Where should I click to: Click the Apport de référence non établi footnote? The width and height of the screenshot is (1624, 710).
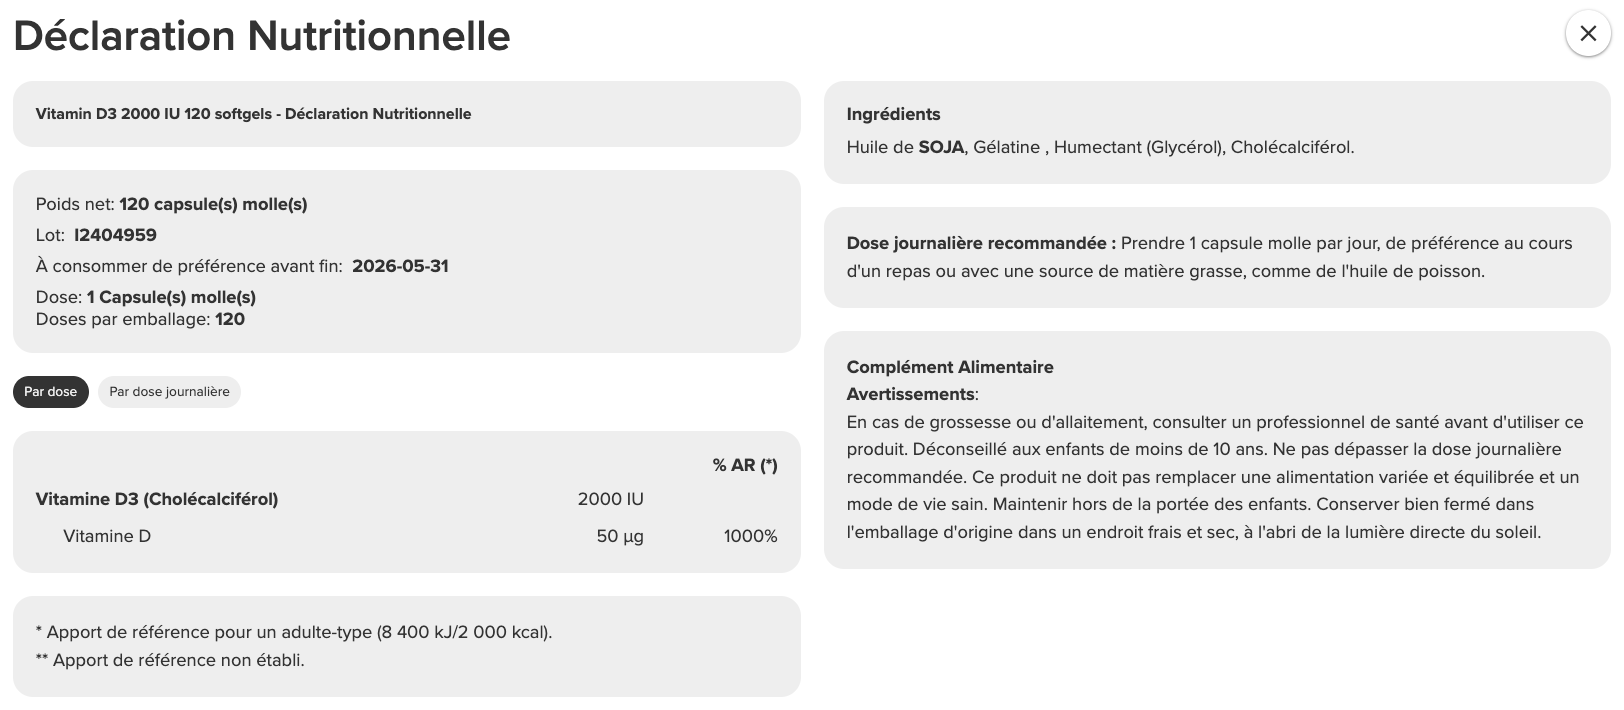pos(170,660)
